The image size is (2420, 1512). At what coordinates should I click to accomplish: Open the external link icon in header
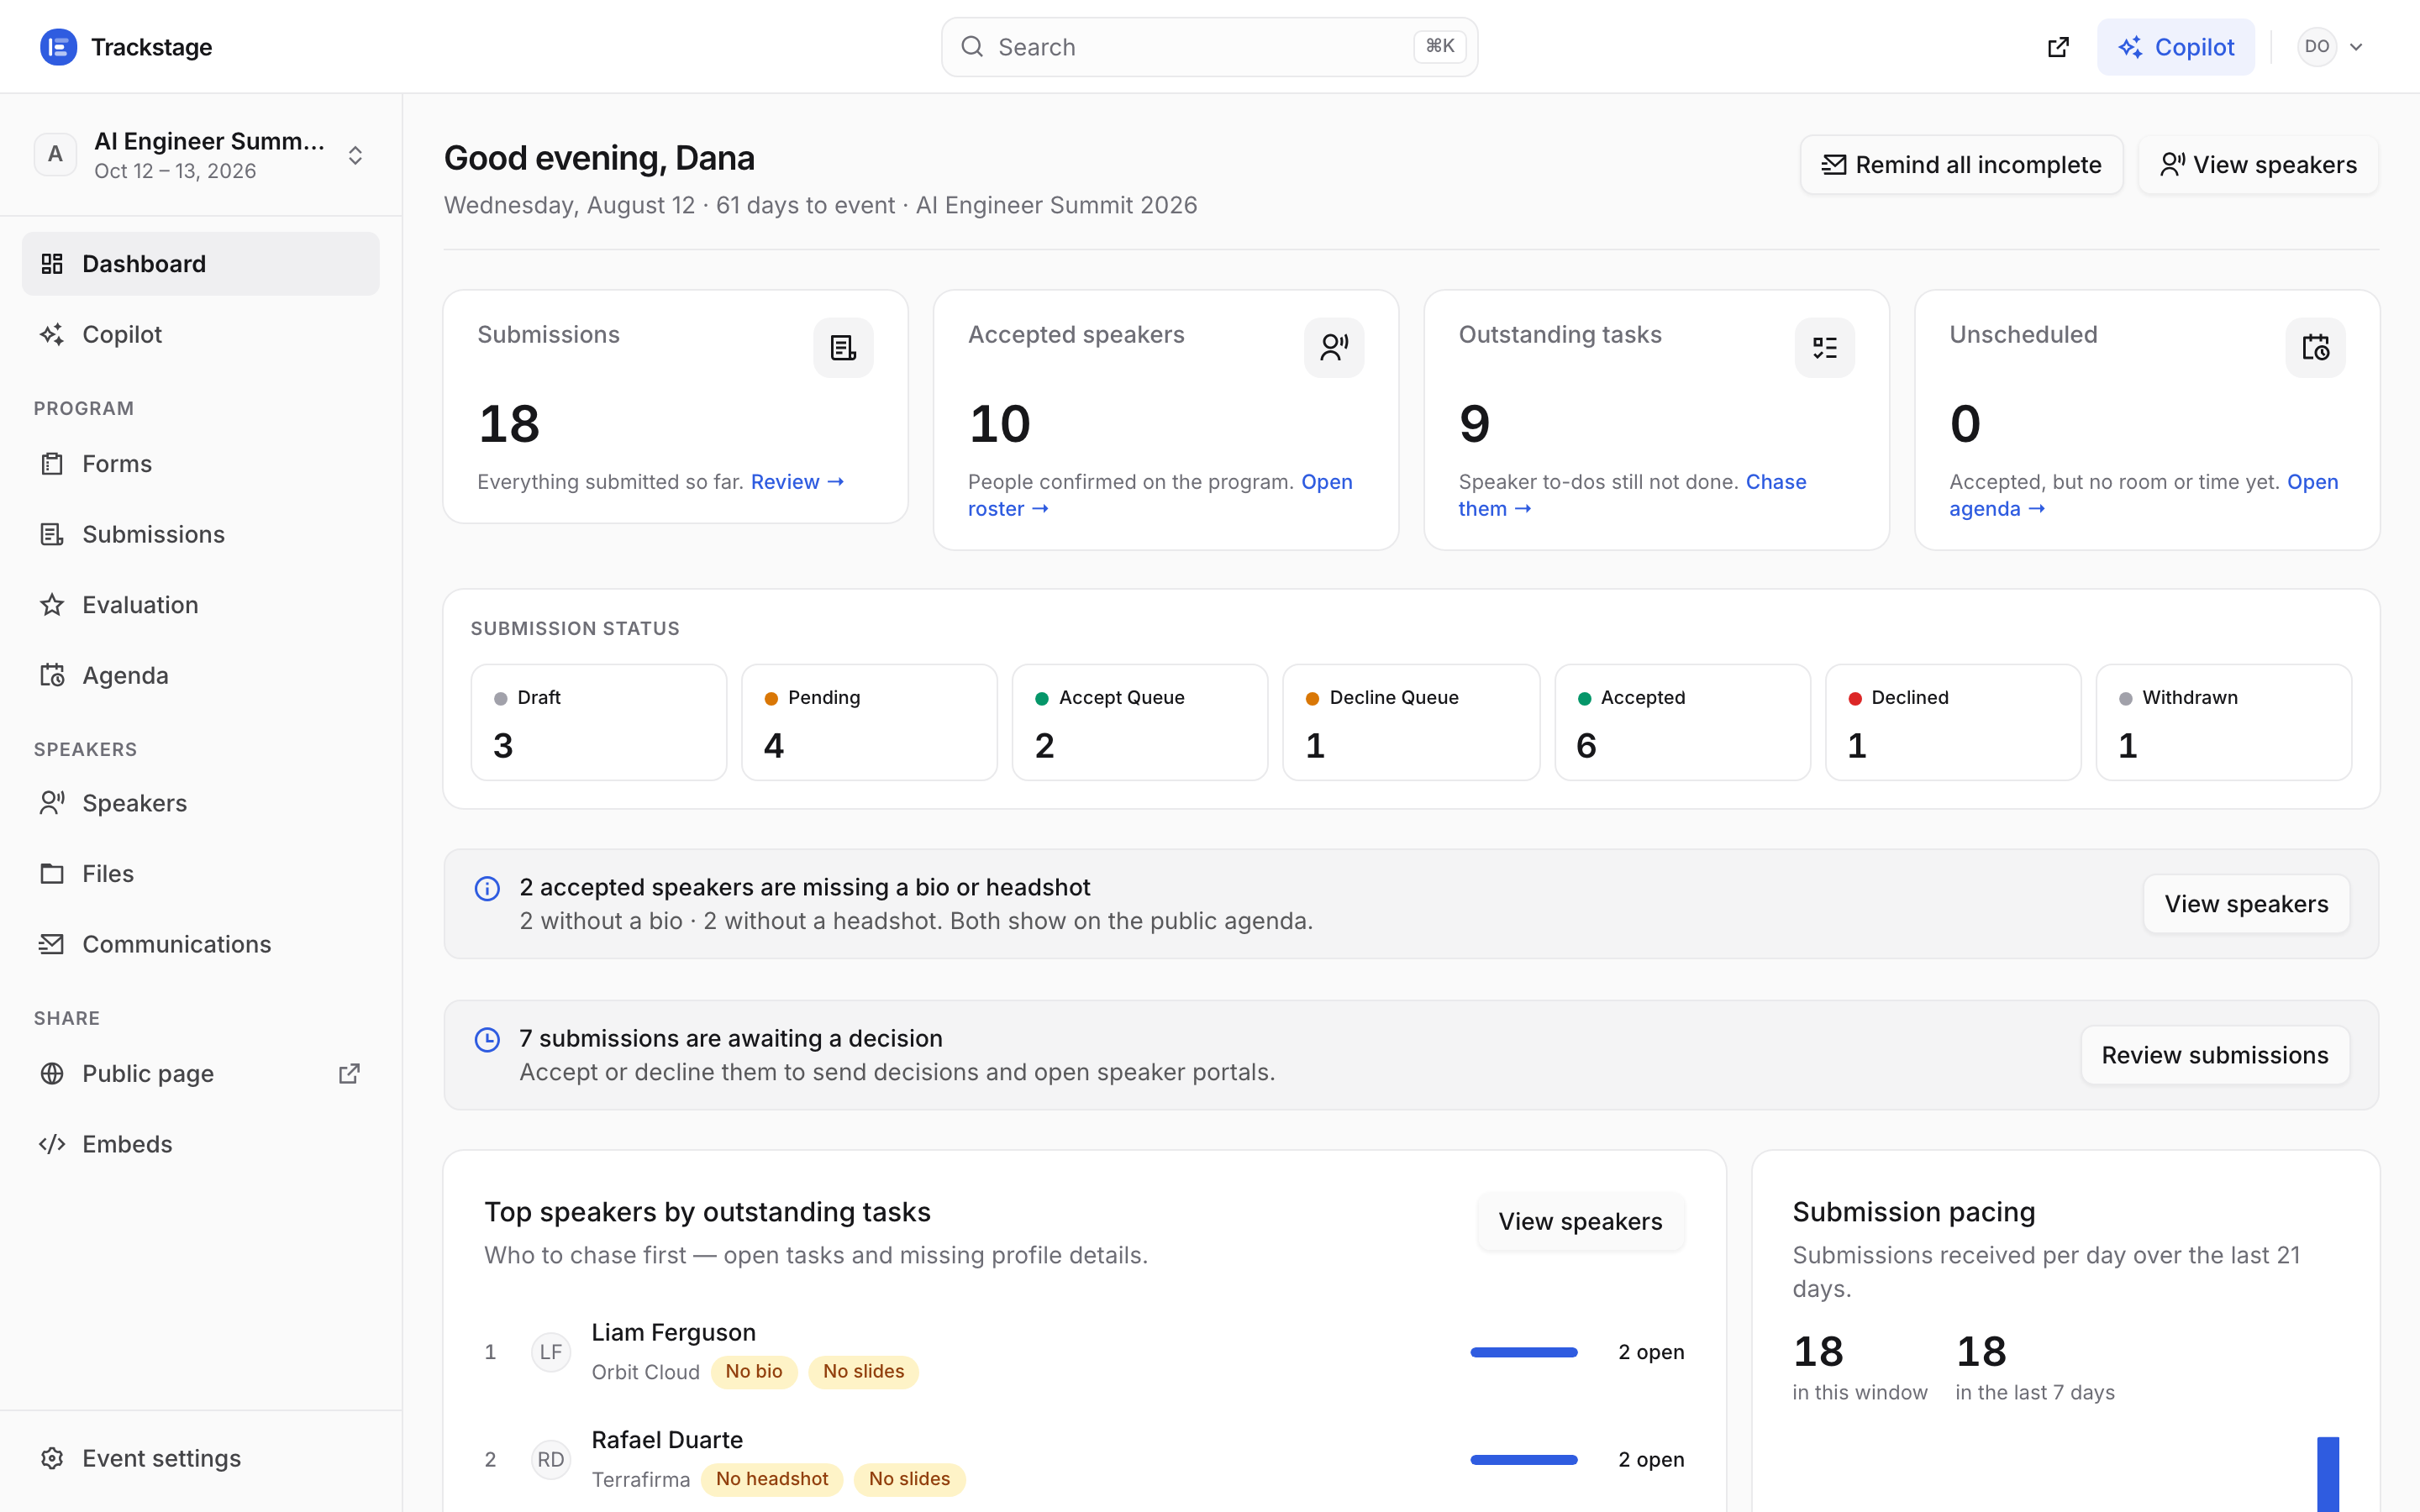pyautogui.click(x=2058, y=47)
